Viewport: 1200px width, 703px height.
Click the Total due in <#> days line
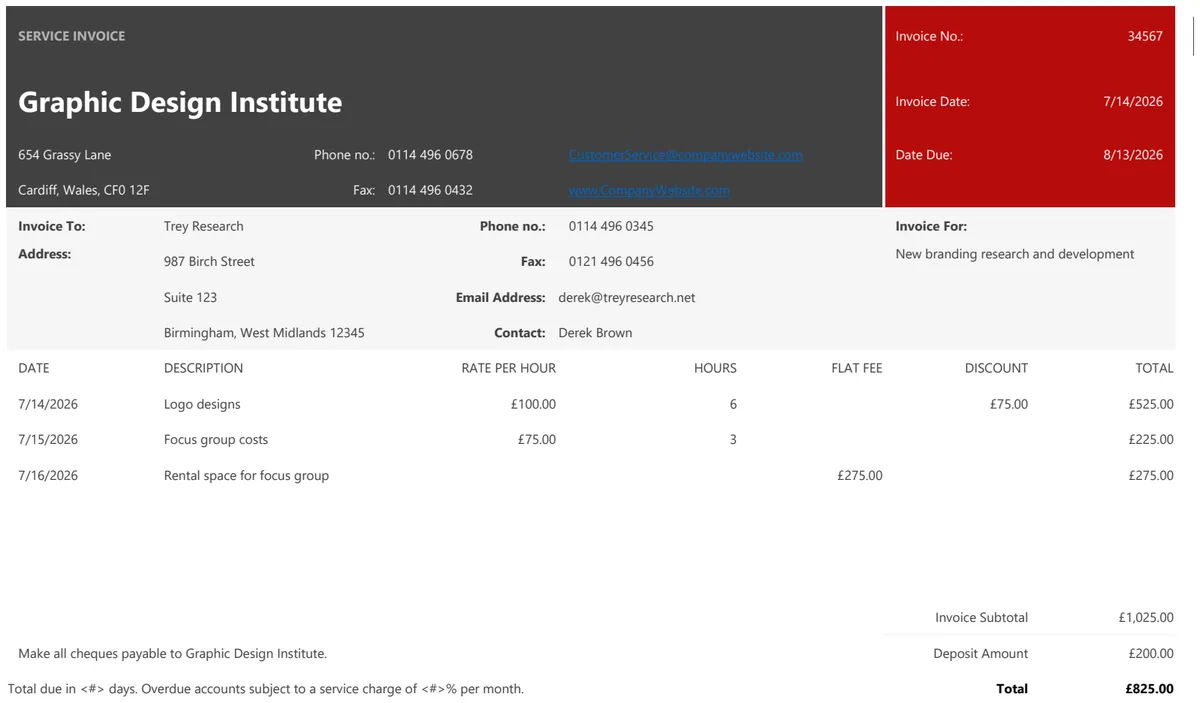266,688
